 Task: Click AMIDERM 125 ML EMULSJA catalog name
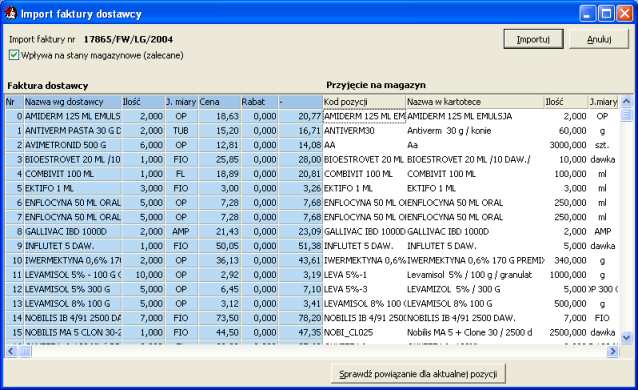[475, 116]
